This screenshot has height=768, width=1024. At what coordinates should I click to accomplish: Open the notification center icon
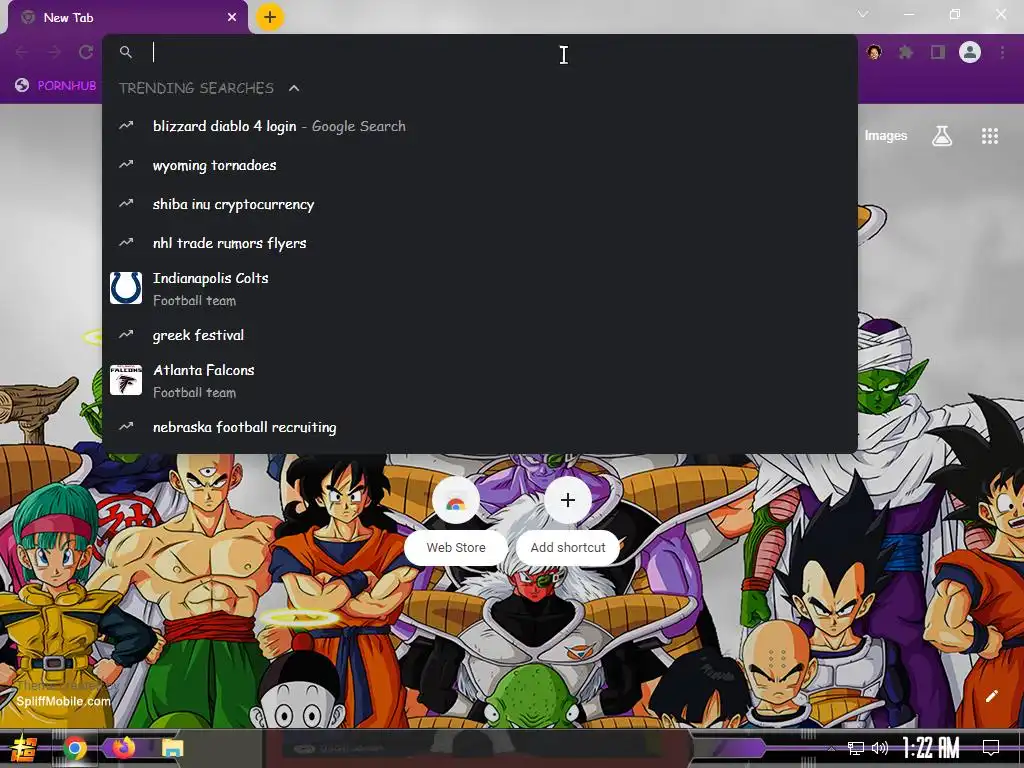(991, 748)
